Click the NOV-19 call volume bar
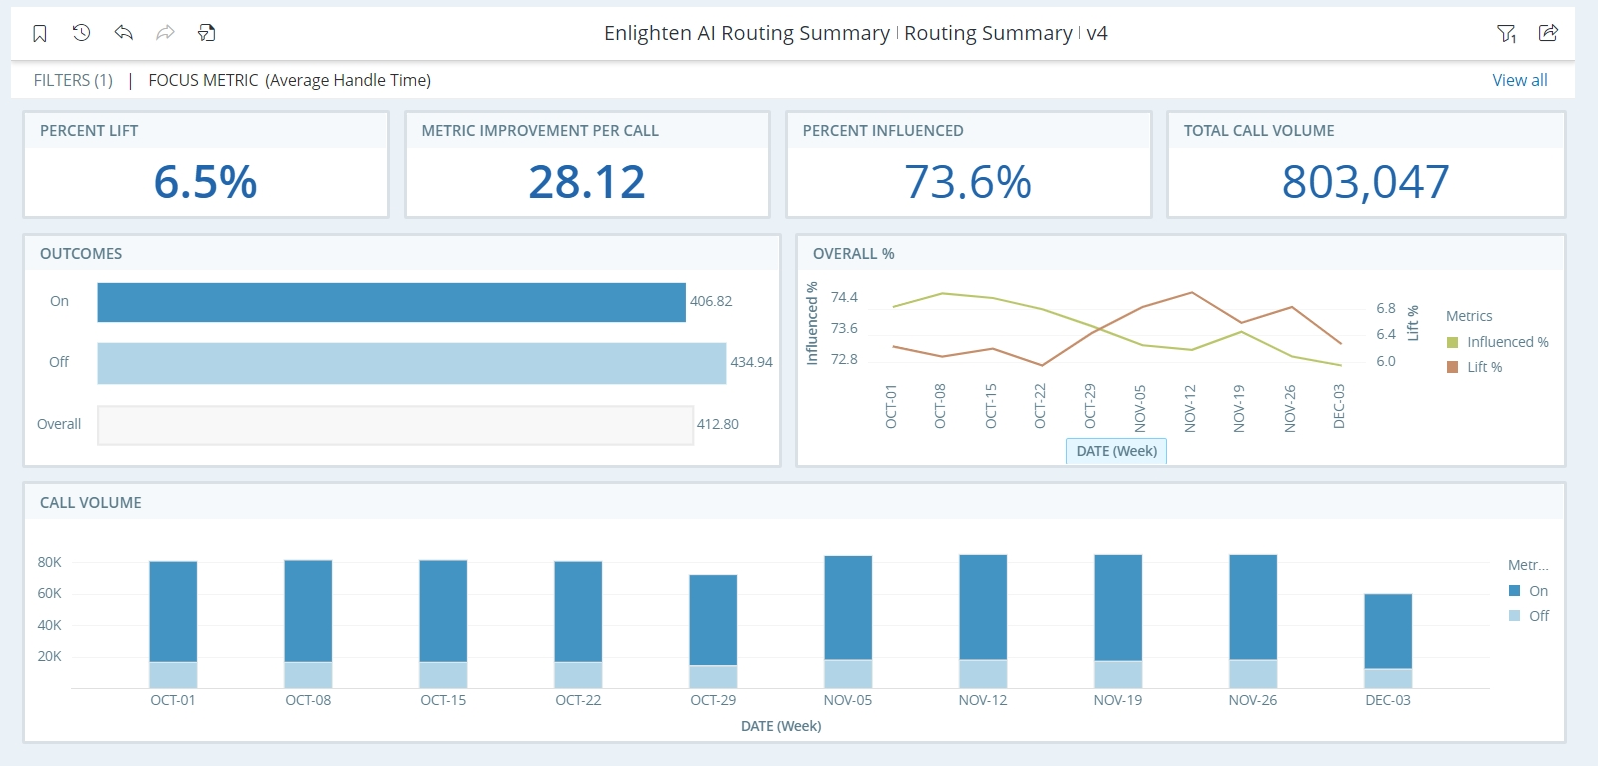The height and width of the screenshot is (766, 1598). coord(1118,621)
